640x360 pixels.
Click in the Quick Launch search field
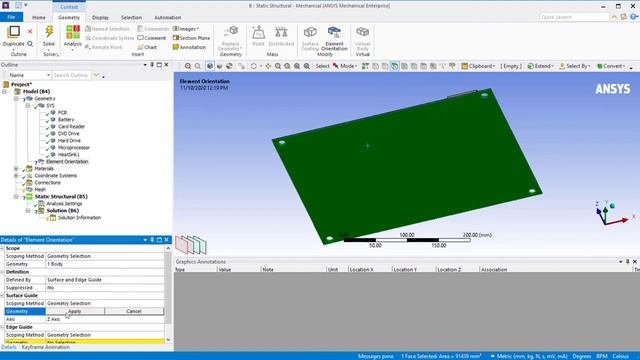click(x=574, y=17)
